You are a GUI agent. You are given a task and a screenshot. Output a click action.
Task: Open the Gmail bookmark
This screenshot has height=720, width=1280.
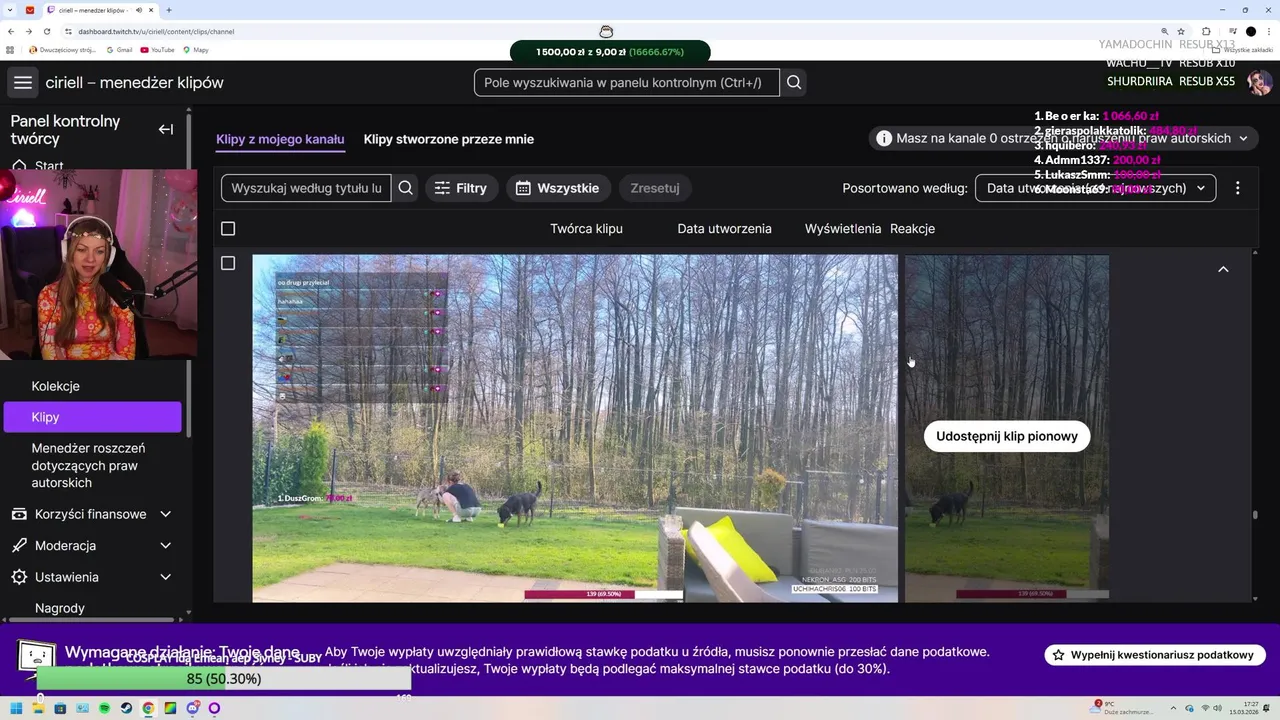click(x=119, y=49)
